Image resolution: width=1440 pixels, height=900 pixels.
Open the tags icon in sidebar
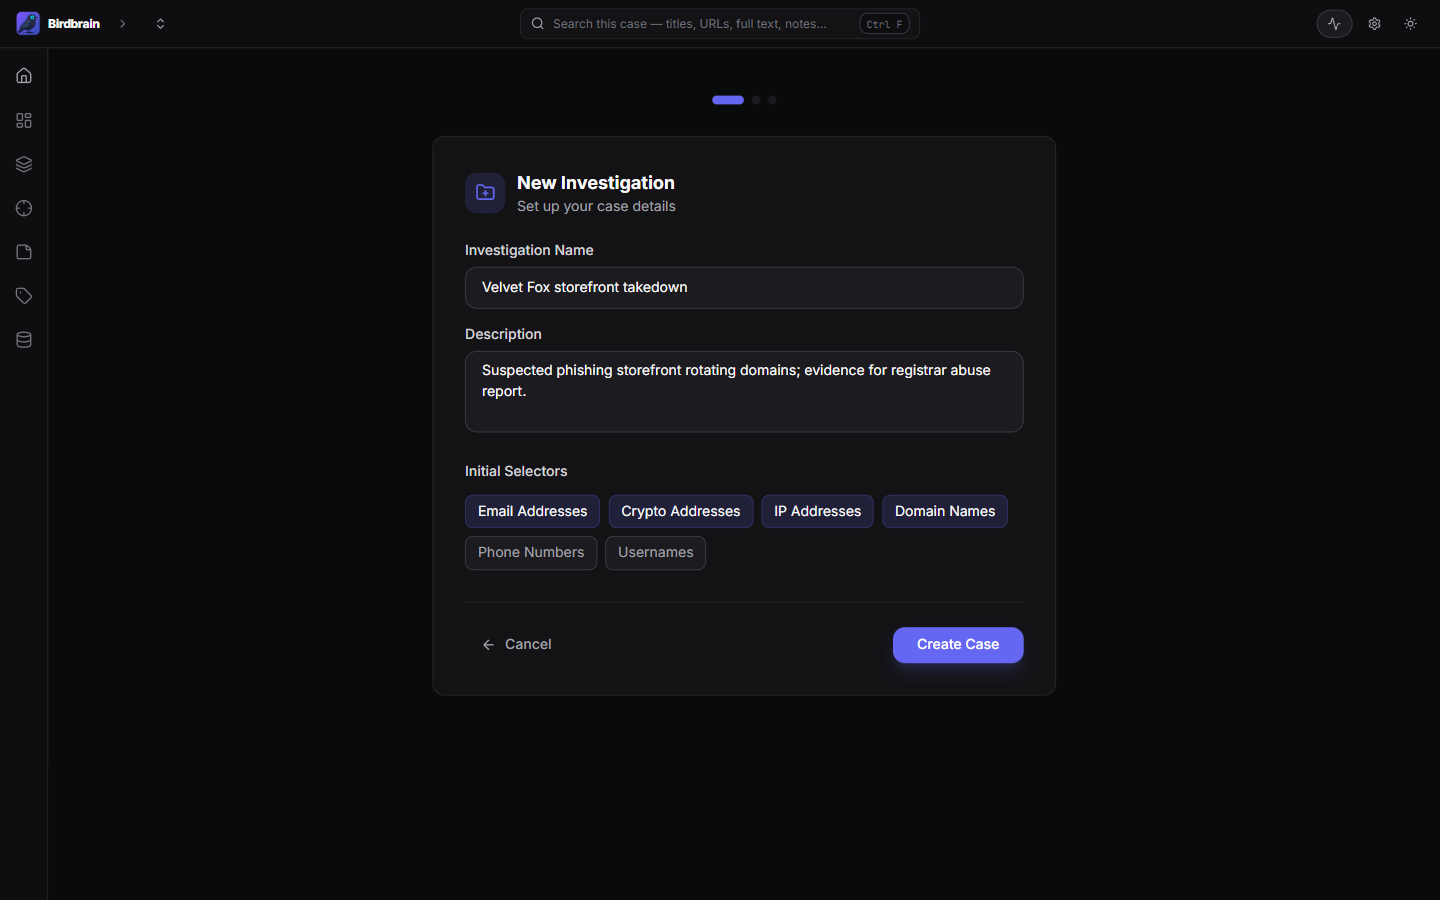point(24,296)
